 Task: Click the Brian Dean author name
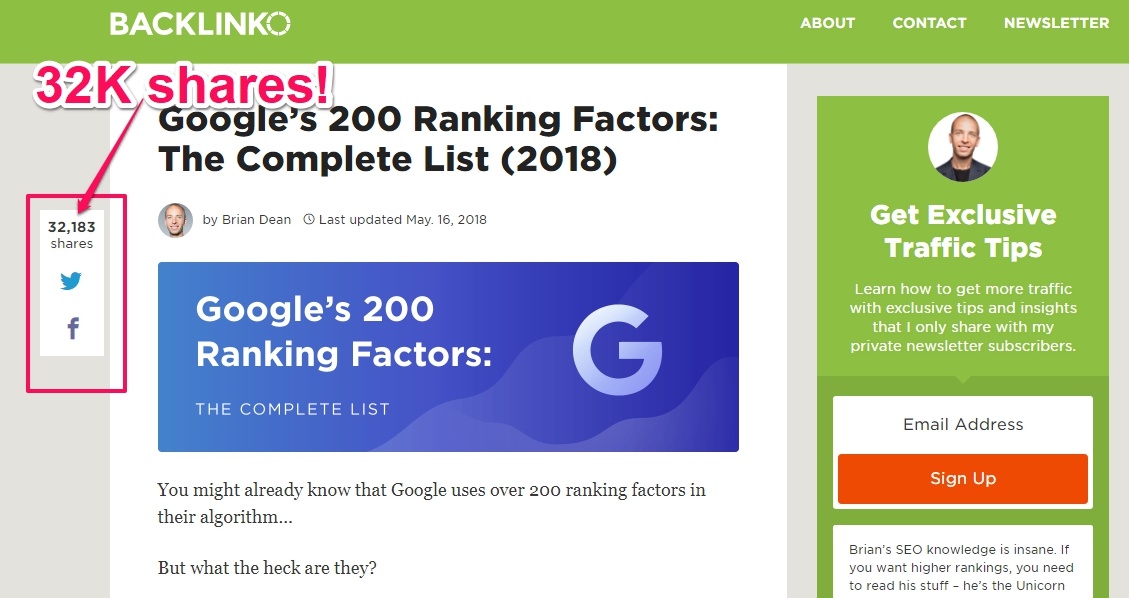(256, 219)
